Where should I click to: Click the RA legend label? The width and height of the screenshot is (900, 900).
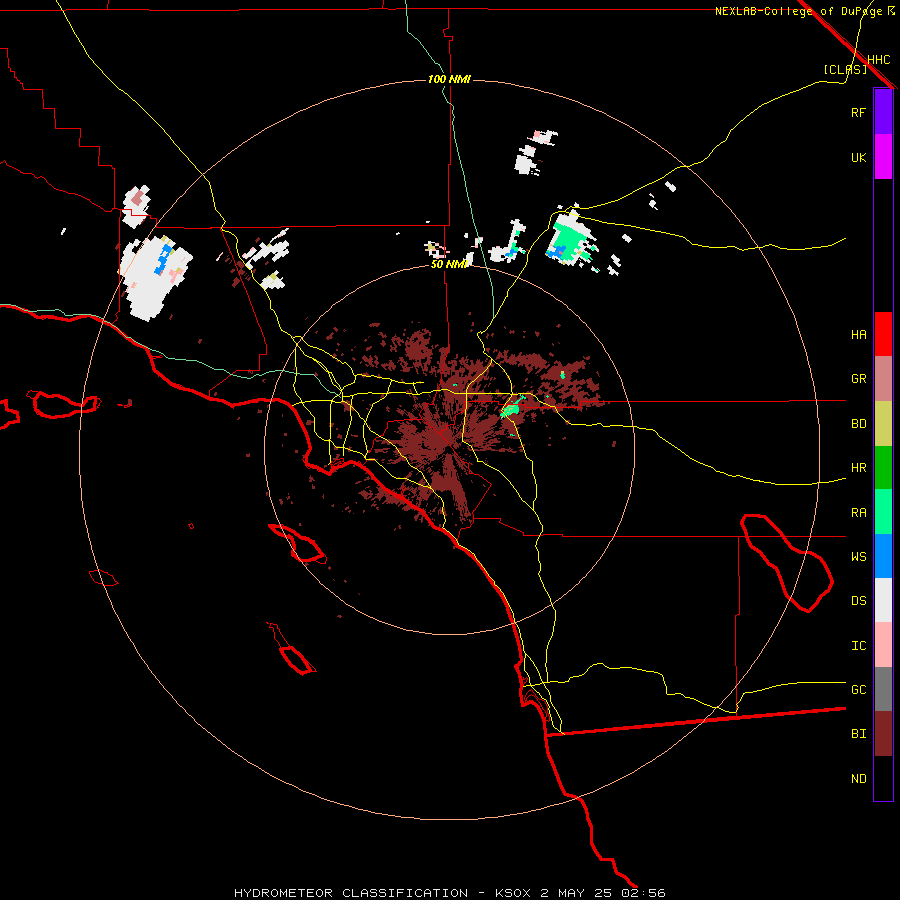pyautogui.click(x=858, y=512)
